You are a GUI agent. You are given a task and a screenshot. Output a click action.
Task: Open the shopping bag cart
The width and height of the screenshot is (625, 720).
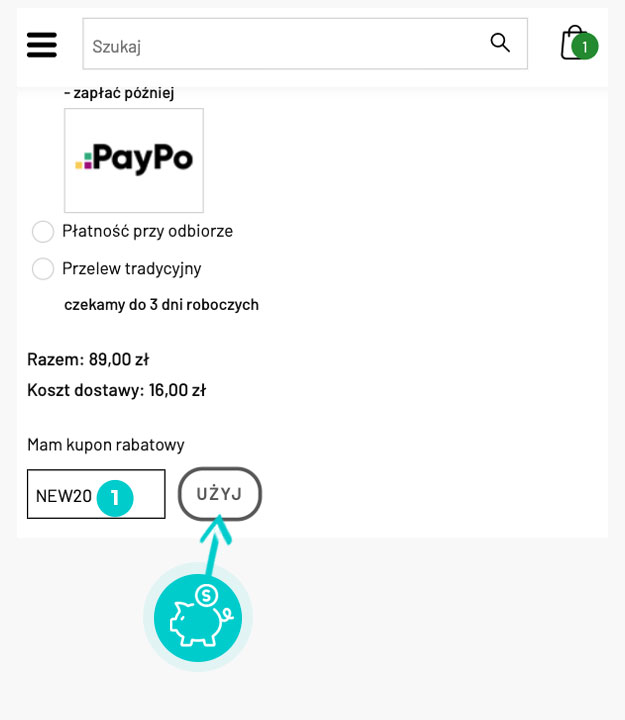pos(571,43)
